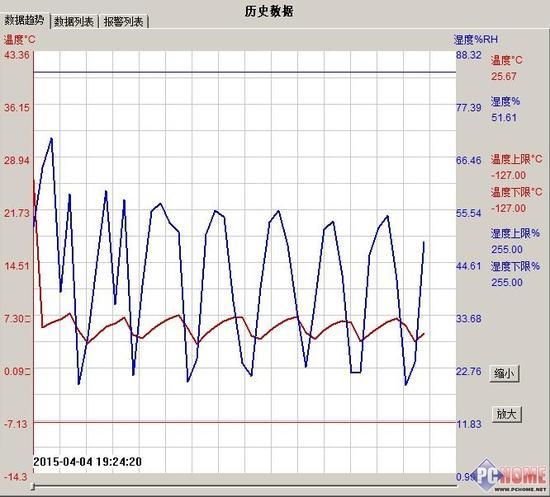This screenshot has height=497, width=550.
Task: Click the timeline slider handle at bottom left
Action: [x=33, y=487]
